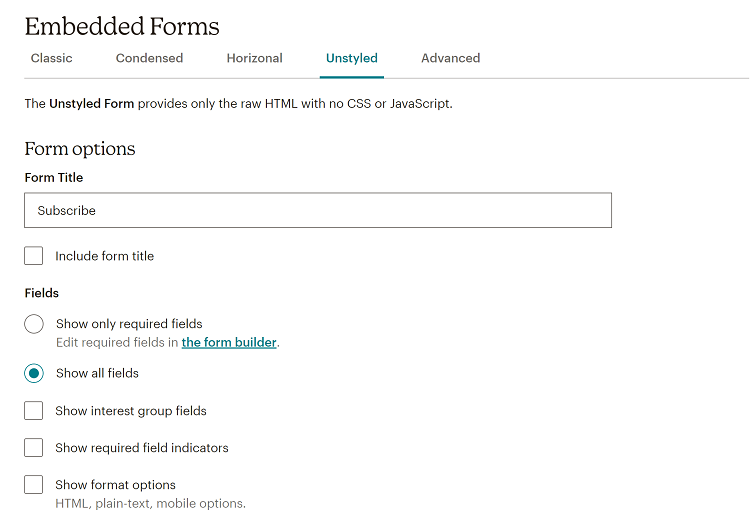750x520 pixels.
Task: Click the Fields section label
Action: [42, 293]
